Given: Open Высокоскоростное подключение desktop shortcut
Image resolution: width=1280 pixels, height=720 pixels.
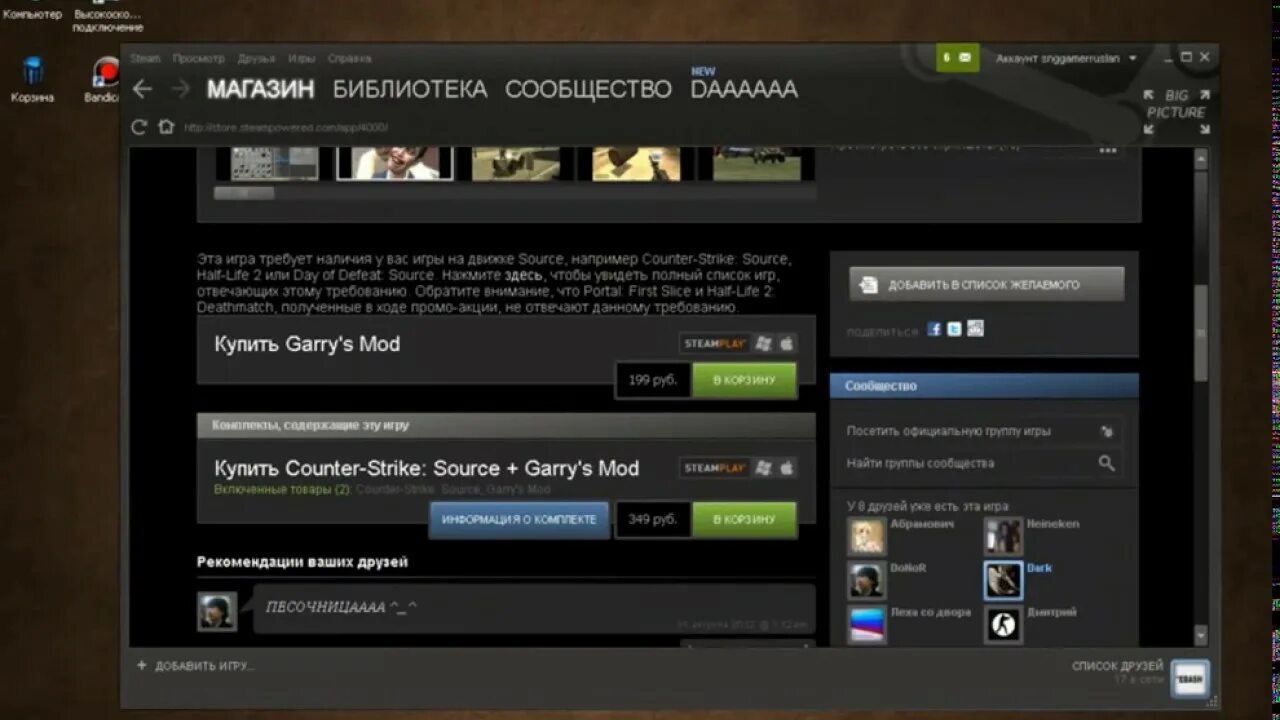Looking at the screenshot, I should pos(107,17).
